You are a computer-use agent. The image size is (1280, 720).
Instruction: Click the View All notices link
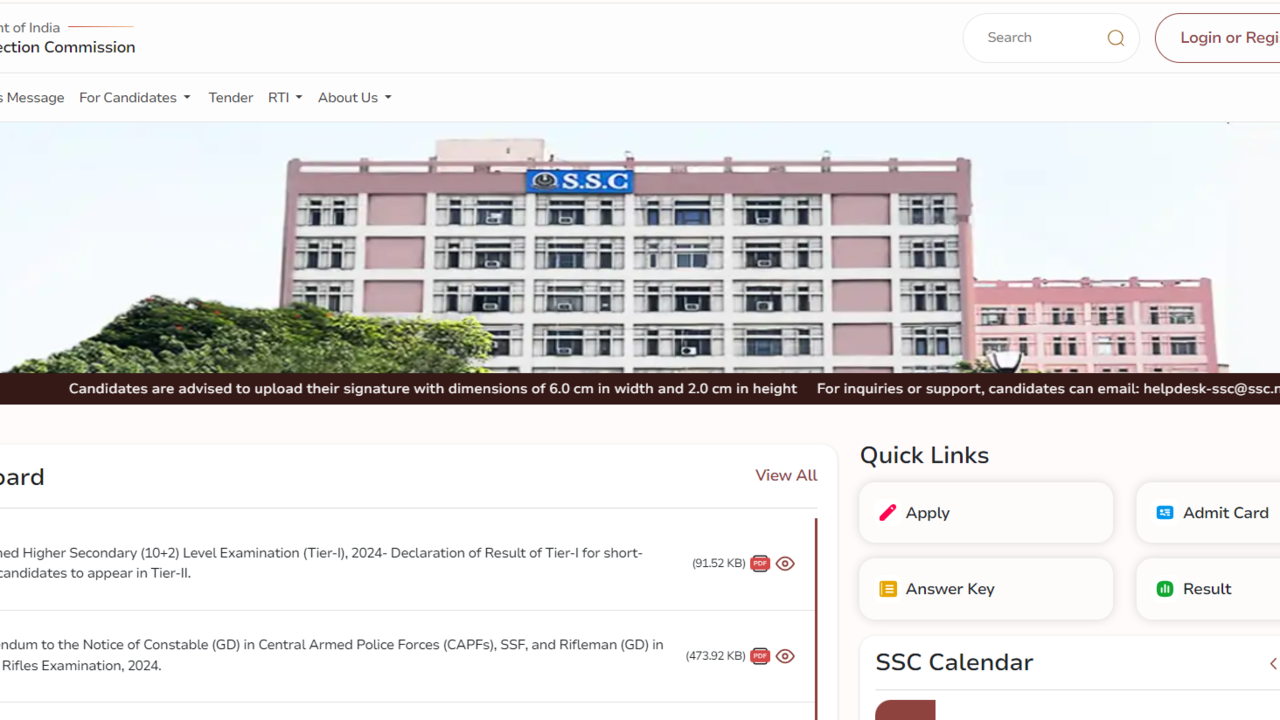[786, 475]
